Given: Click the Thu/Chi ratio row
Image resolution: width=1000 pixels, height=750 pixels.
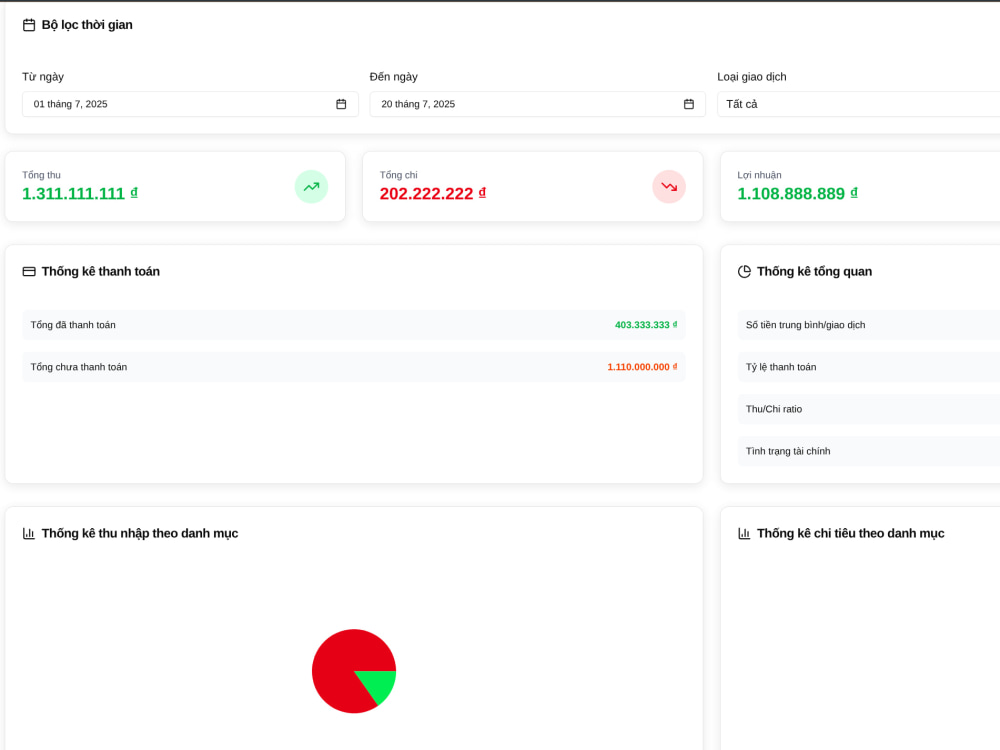Looking at the screenshot, I should click(x=869, y=409).
